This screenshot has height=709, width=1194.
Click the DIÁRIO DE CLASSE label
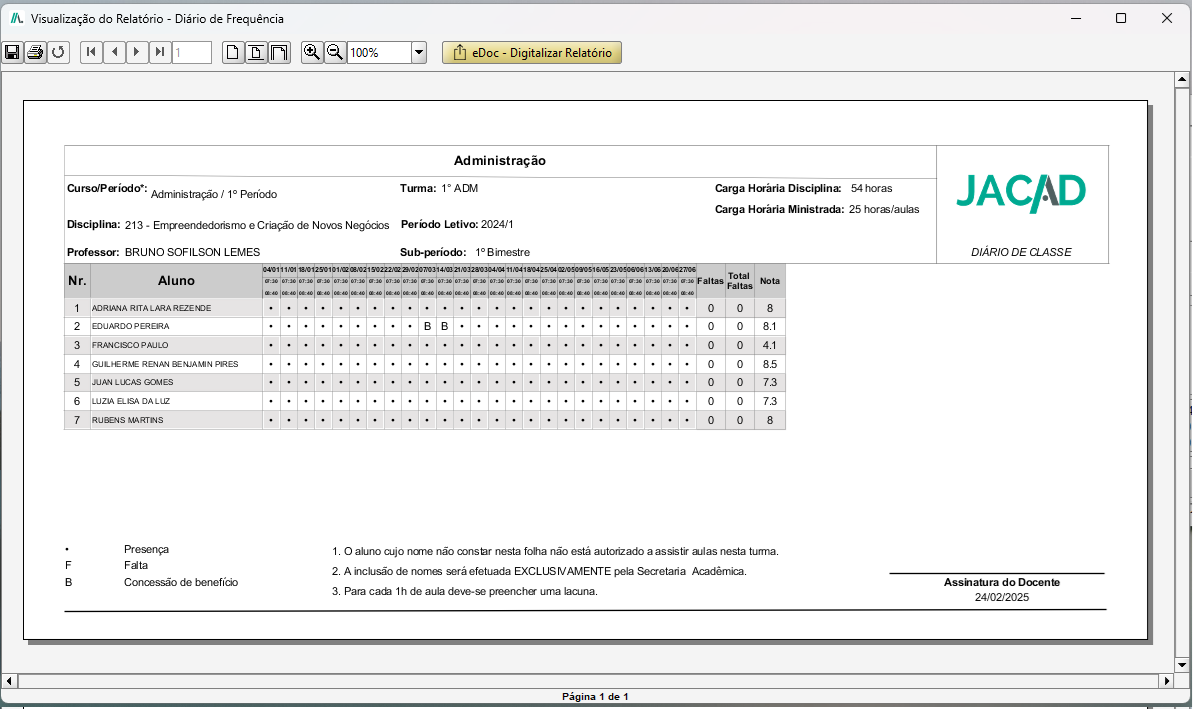(x=1021, y=252)
